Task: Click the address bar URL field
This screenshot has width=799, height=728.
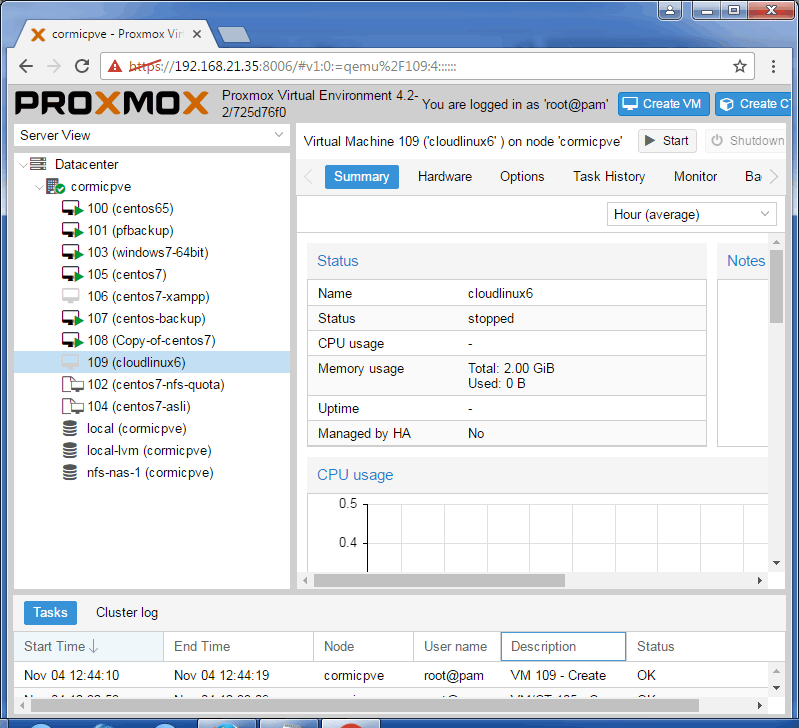Action: click(x=427, y=66)
